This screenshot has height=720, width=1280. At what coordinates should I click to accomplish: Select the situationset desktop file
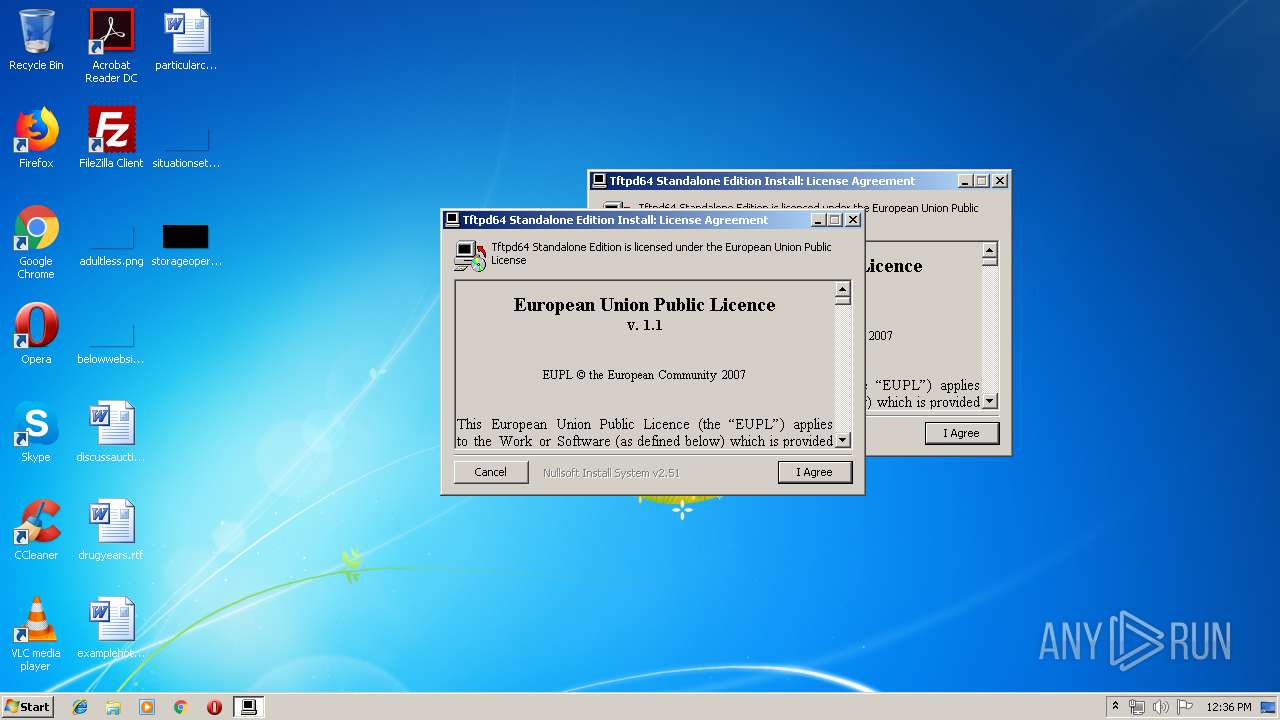pyautogui.click(x=186, y=148)
